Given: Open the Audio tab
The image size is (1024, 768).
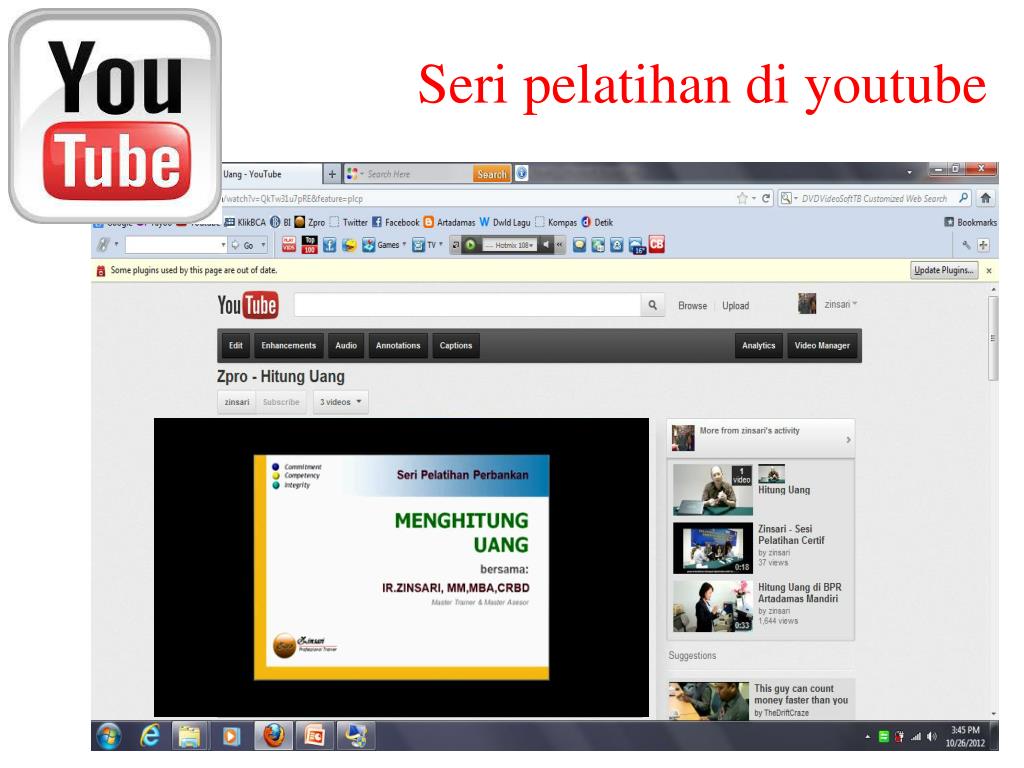Looking at the screenshot, I should click(346, 345).
